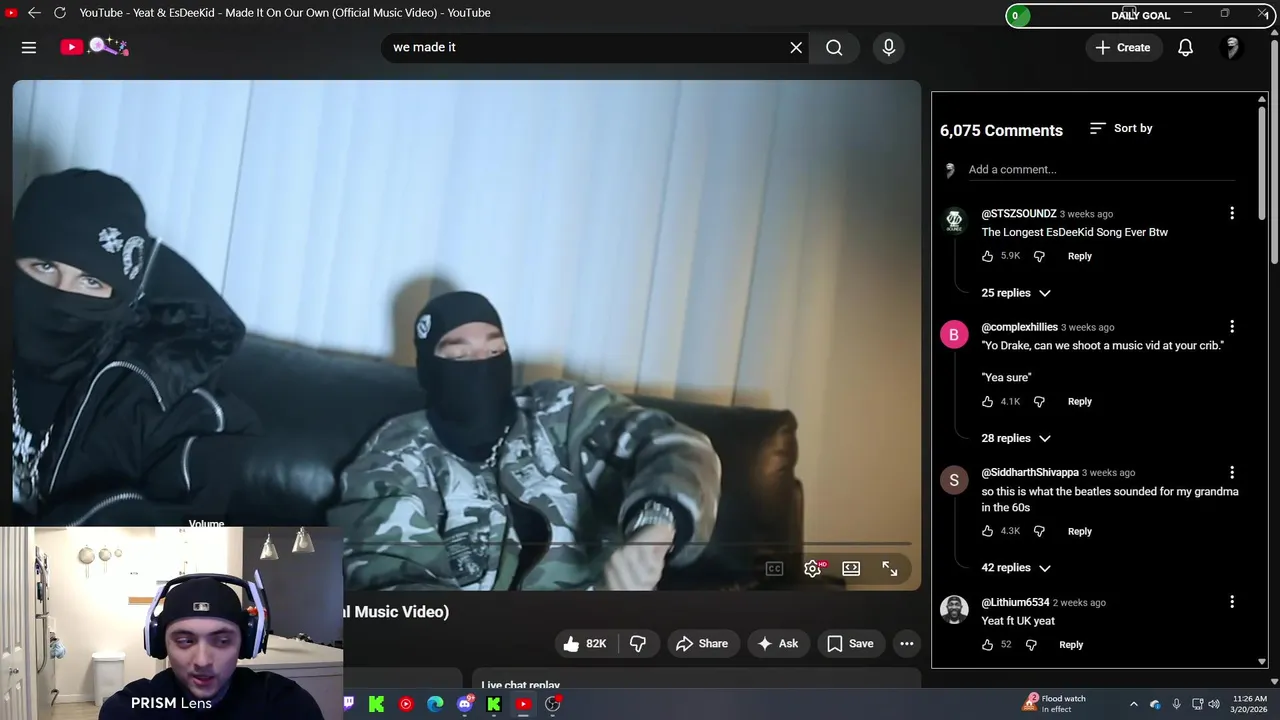
Task: Reply to the @Lithium6534 comment
Action: [1070, 645]
